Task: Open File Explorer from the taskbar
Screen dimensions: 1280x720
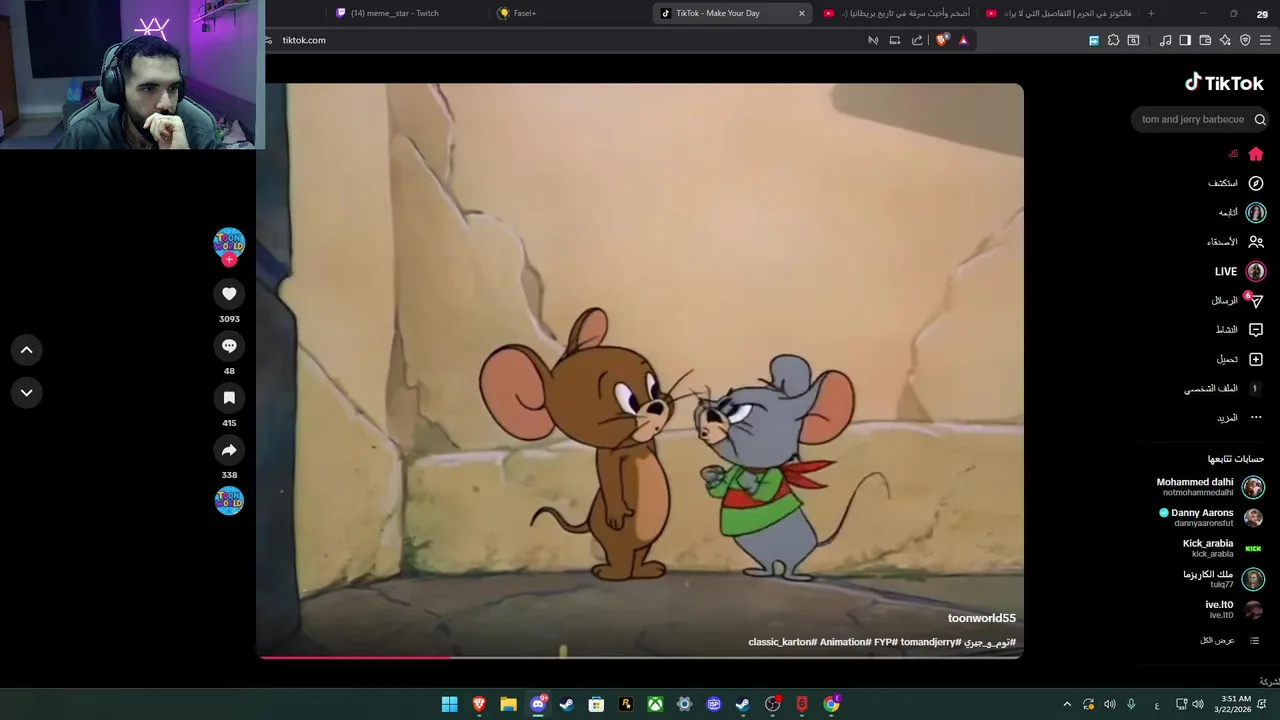Action: pyautogui.click(x=508, y=704)
